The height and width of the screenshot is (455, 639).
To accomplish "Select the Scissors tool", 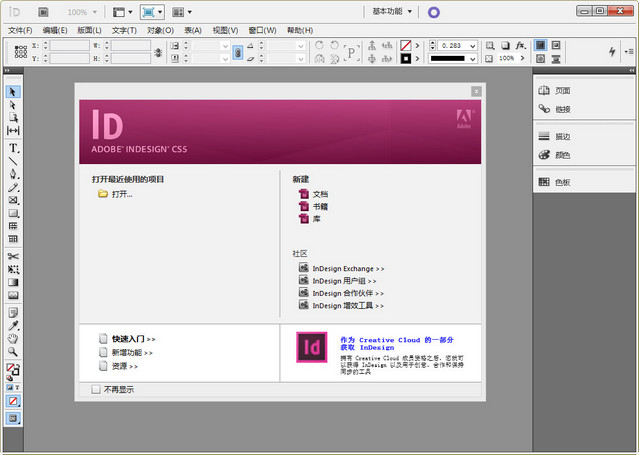I will click(14, 257).
